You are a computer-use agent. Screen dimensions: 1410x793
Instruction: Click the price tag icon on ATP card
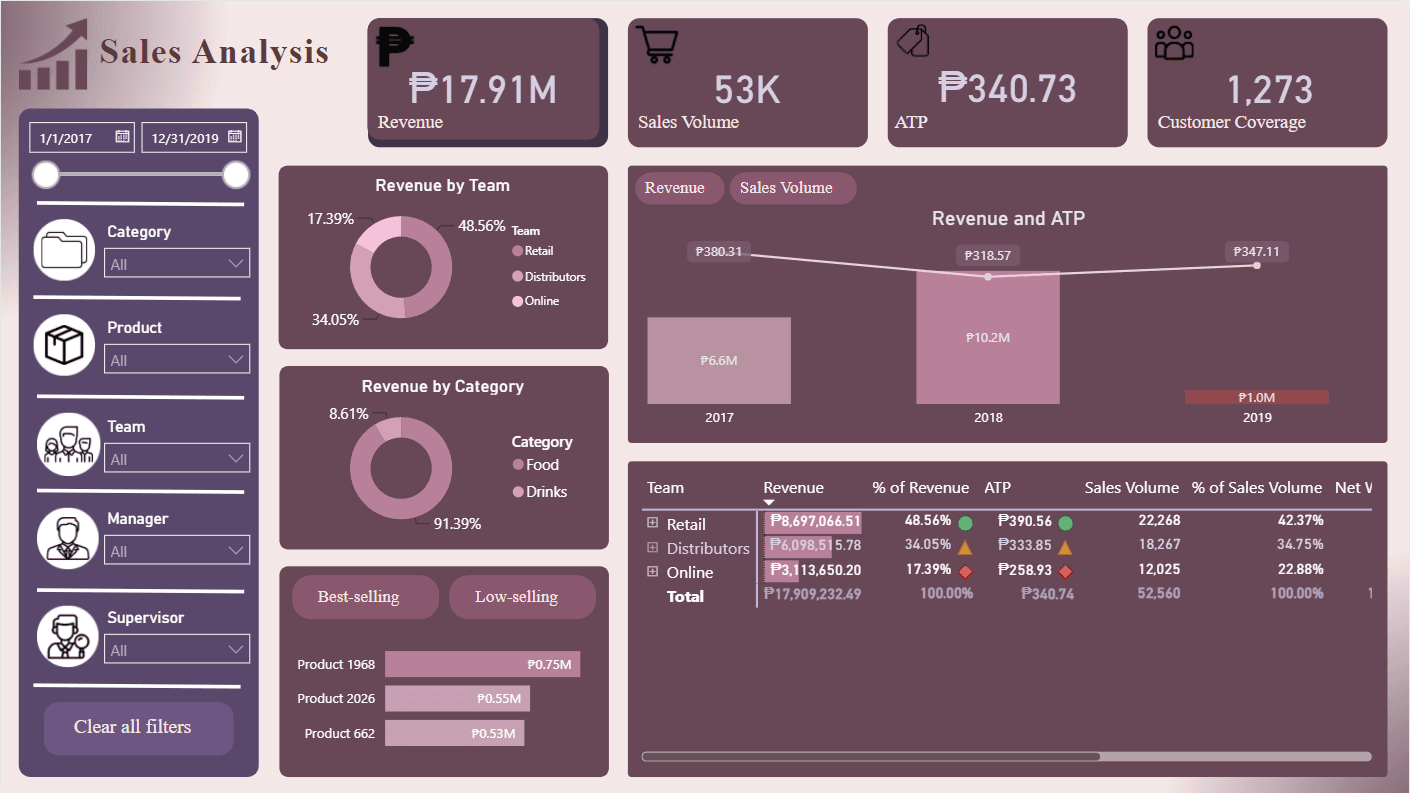click(x=912, y=41)
